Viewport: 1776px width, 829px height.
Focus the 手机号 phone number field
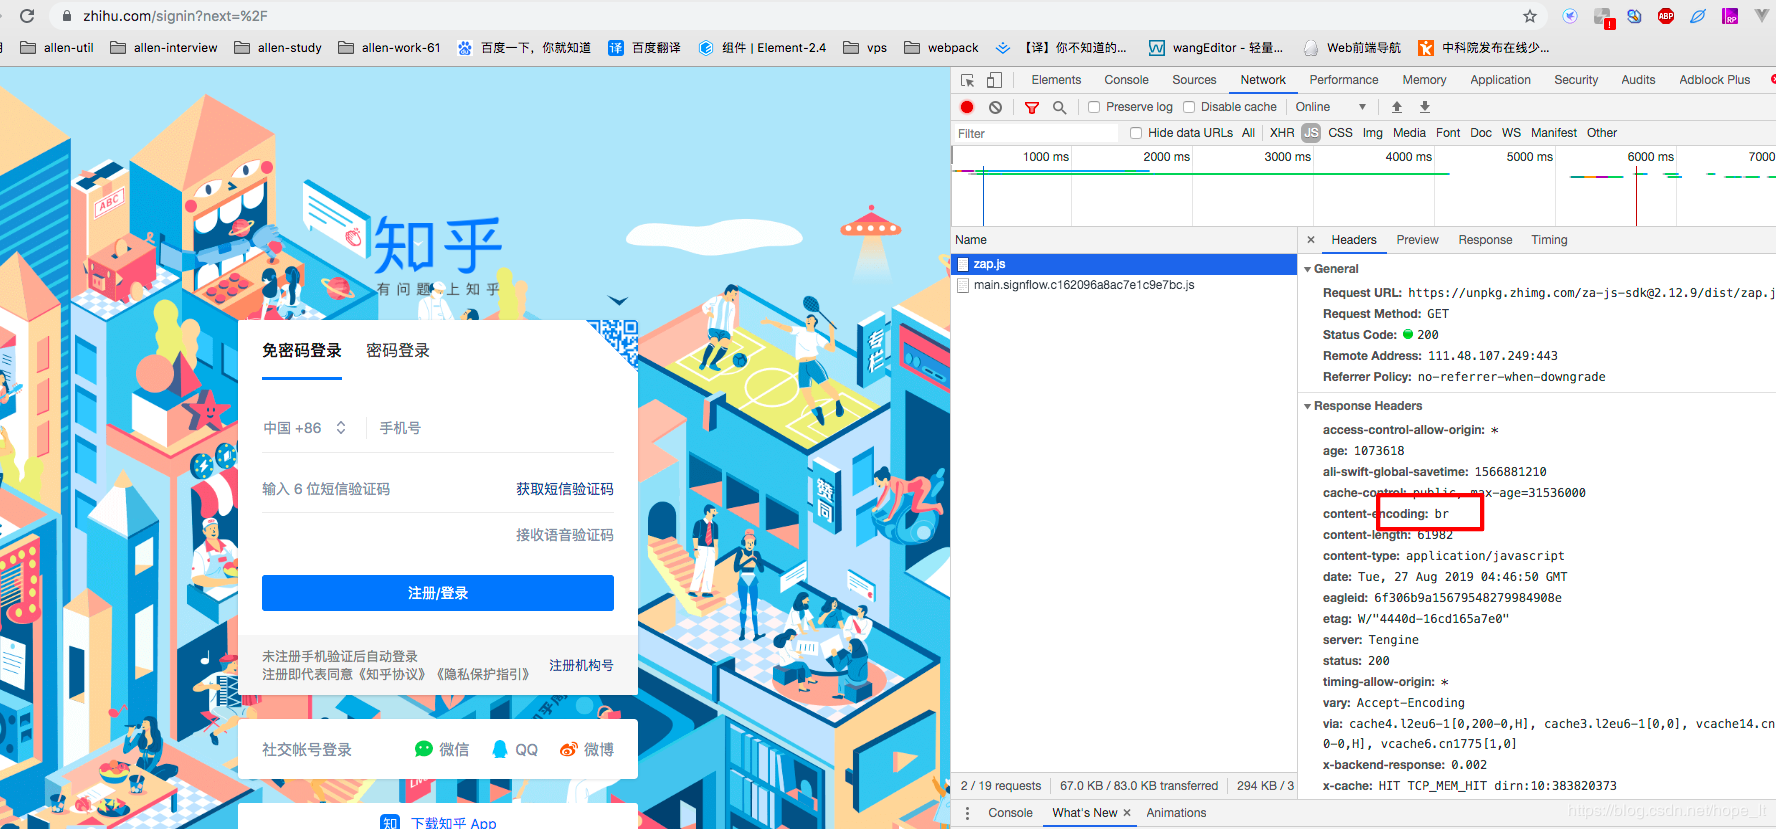coord(496,428)
